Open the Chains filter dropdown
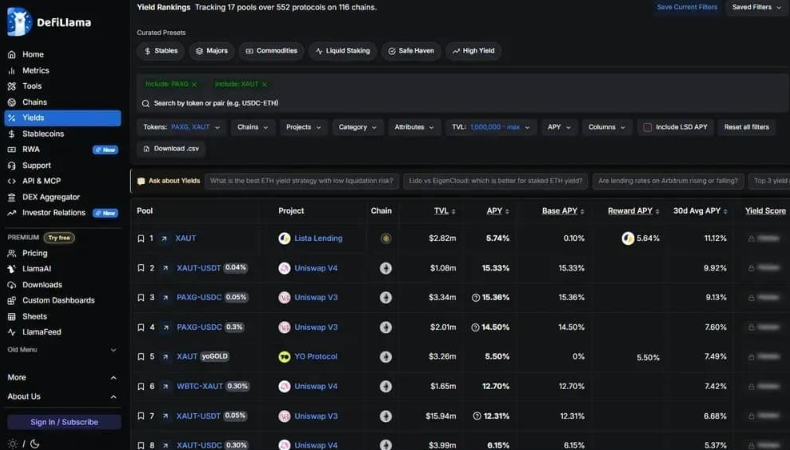 253,127
